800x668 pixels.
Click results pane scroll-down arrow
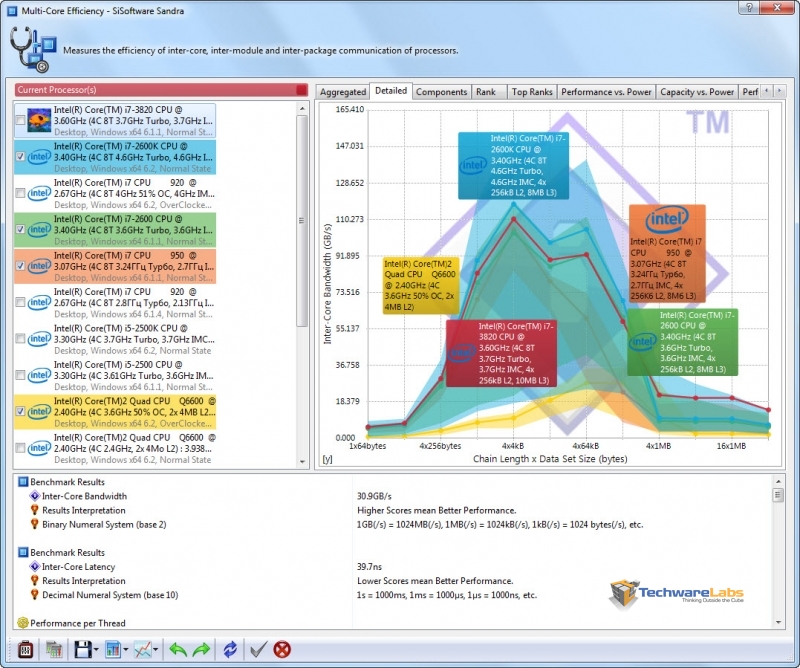tap(778, 622)
